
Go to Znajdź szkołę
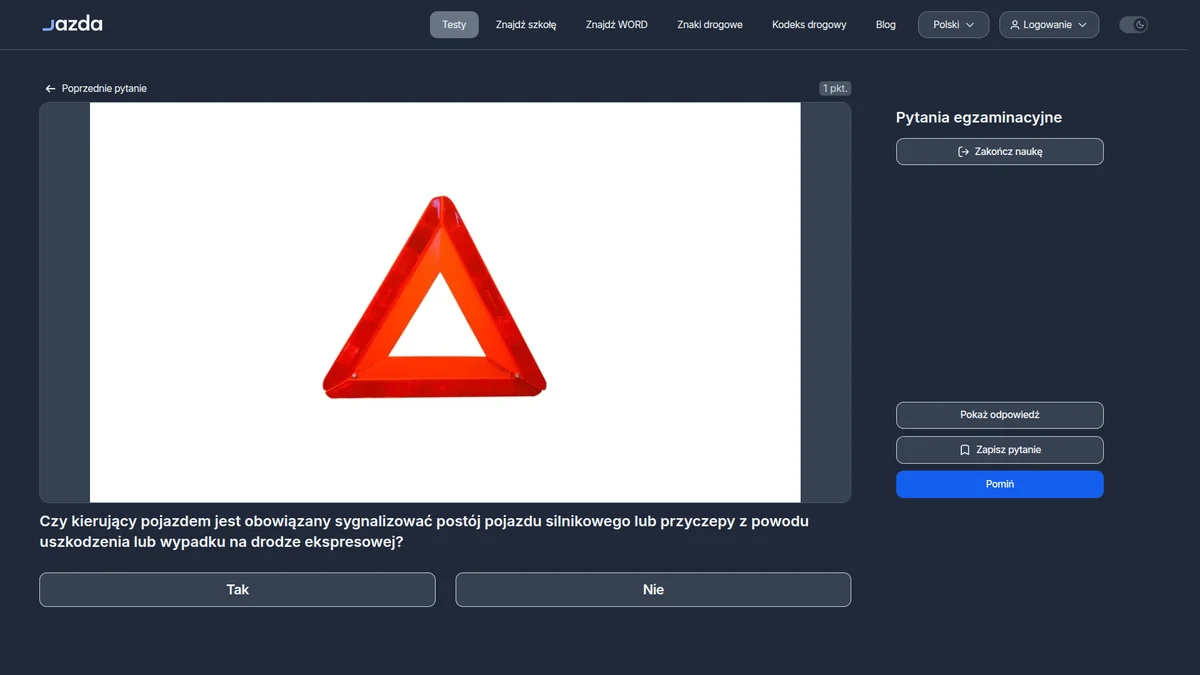526,25
